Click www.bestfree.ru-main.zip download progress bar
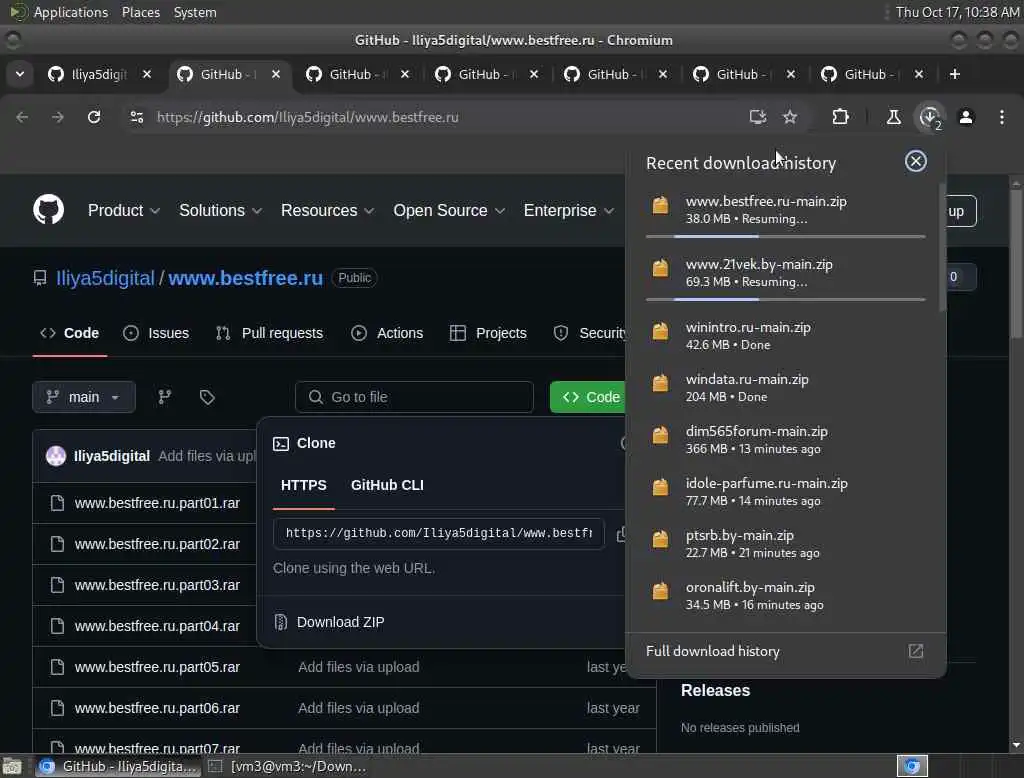 pos(786,236)
